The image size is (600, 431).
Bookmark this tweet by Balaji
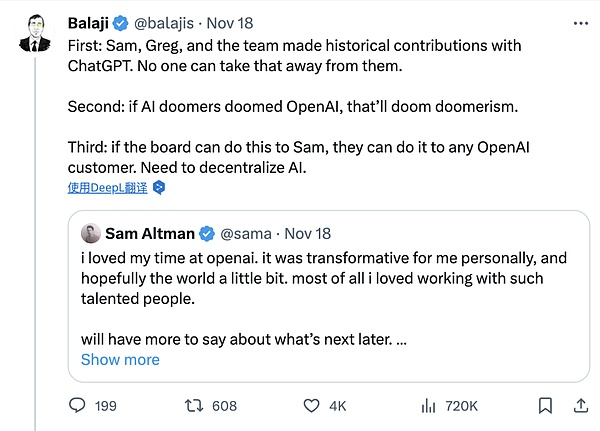click(x=545, y=405)
